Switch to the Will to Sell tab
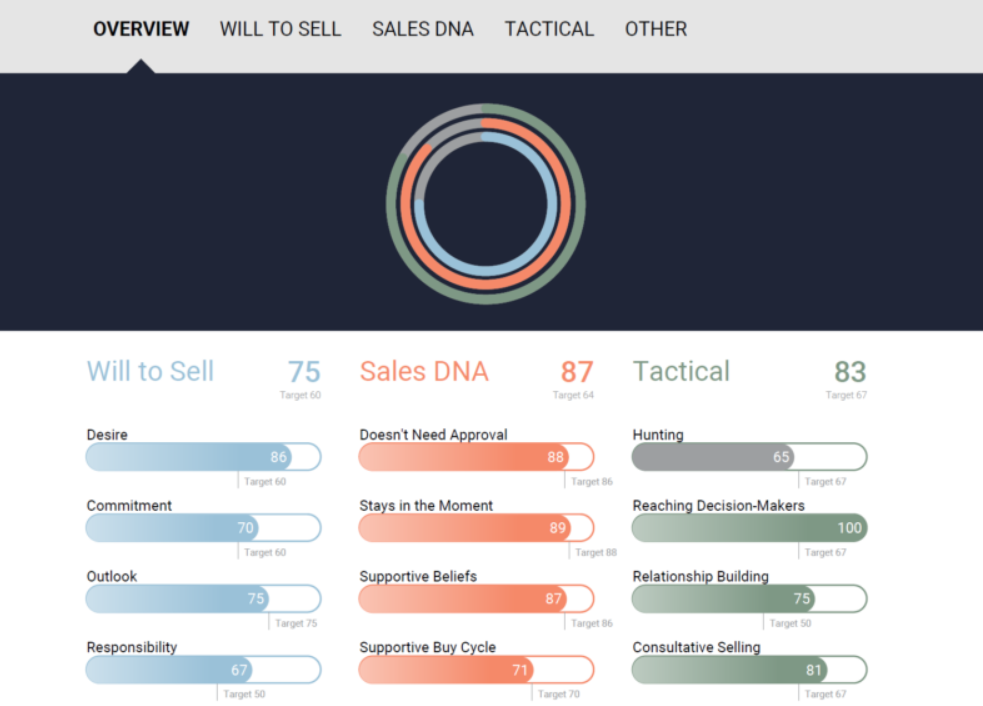Image resolution: width=983 pixels, height=706 pixels. coord(280,29)
